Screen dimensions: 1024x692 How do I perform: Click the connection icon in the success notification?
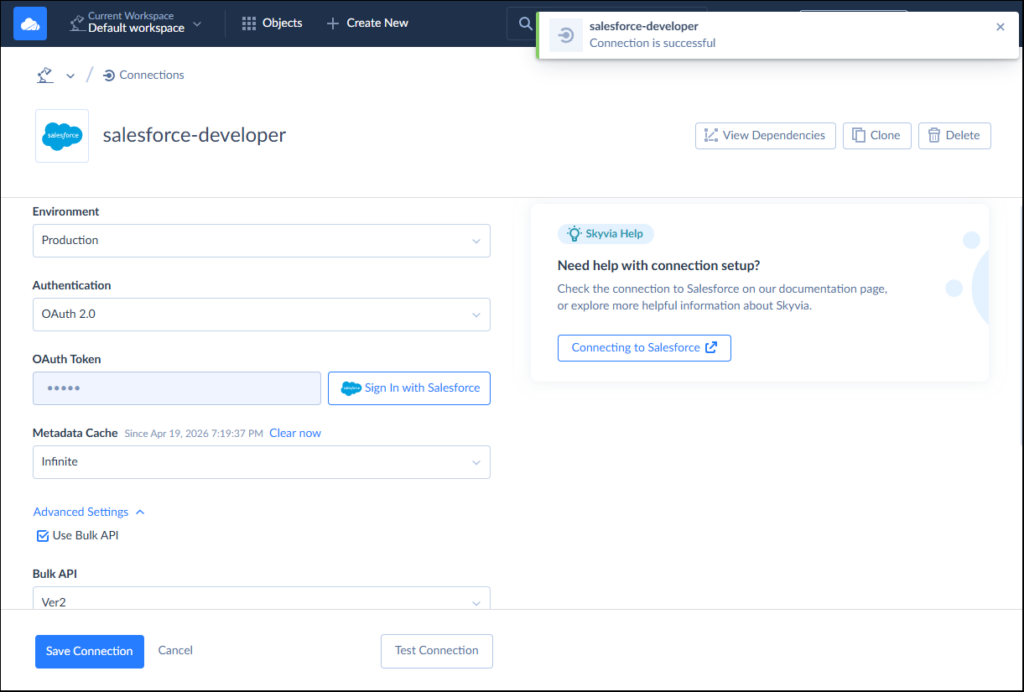point(566,34)
